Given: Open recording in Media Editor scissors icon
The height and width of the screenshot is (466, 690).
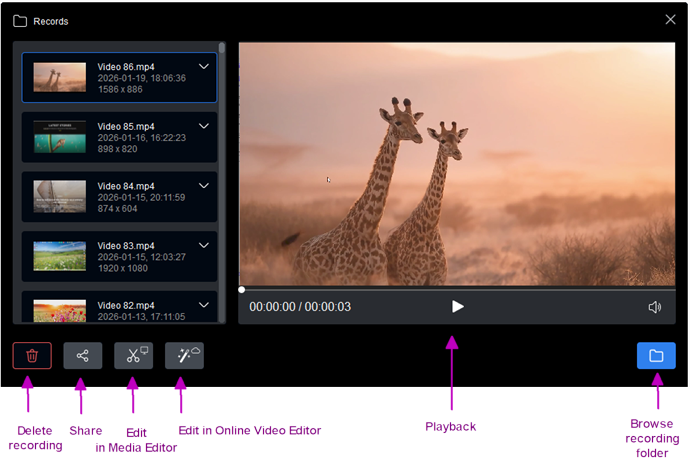Looking at the screenshot, I should pos(134,356).
